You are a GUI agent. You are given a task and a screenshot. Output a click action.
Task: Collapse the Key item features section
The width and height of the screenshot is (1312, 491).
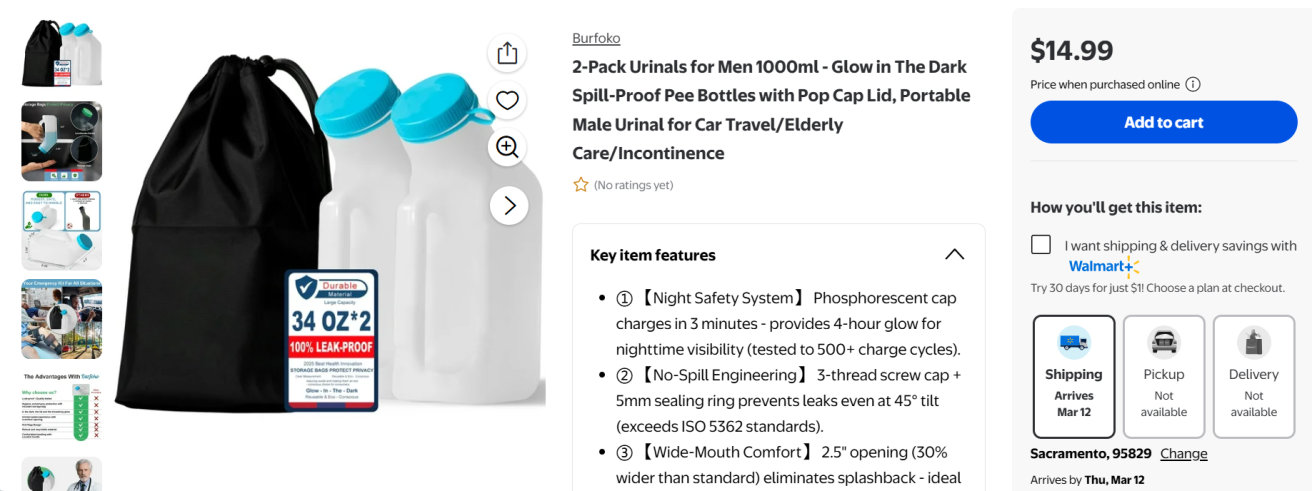pyautogui.click(x=954, y=255)
